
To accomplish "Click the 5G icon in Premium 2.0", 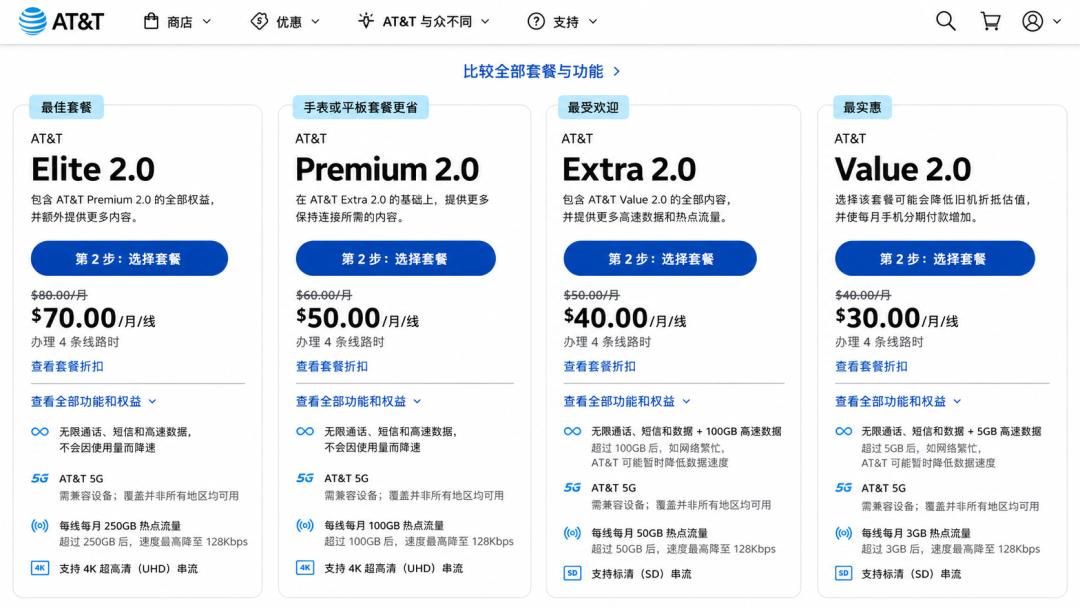I will tap(305, 478).
